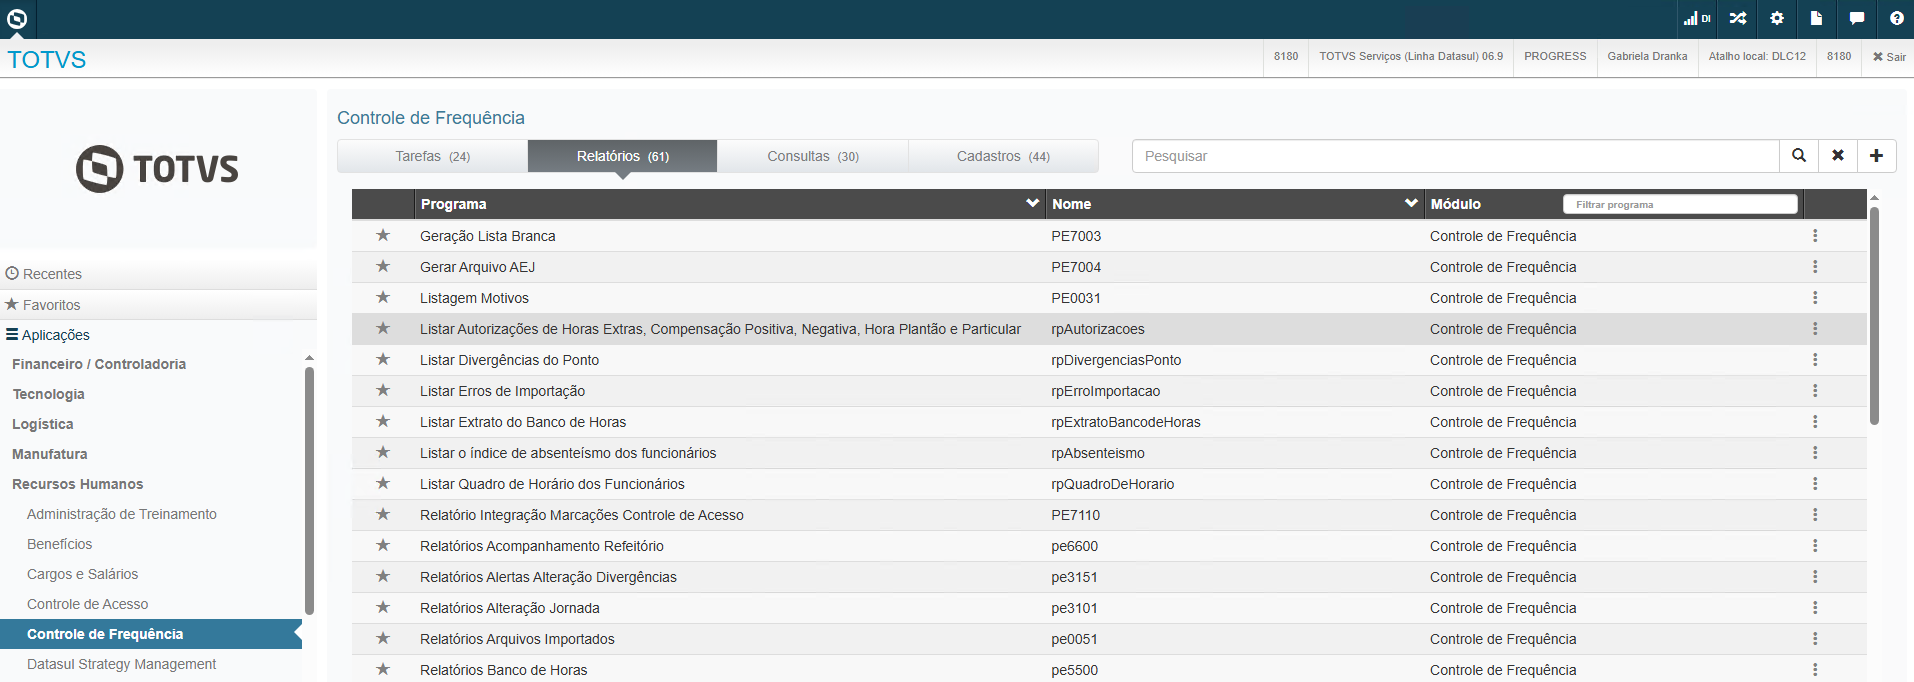Open the settings gear icon
The width and height of the screenshot is (1914, 682).
click(1777, 18)
